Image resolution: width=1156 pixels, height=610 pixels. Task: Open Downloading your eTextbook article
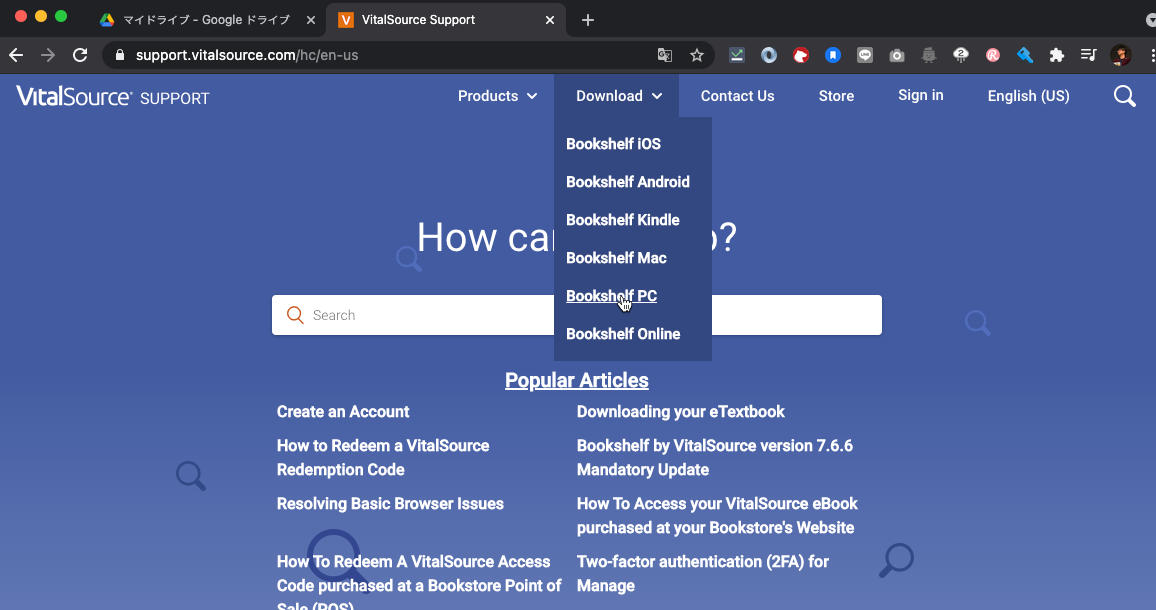[x=680, y=412]
